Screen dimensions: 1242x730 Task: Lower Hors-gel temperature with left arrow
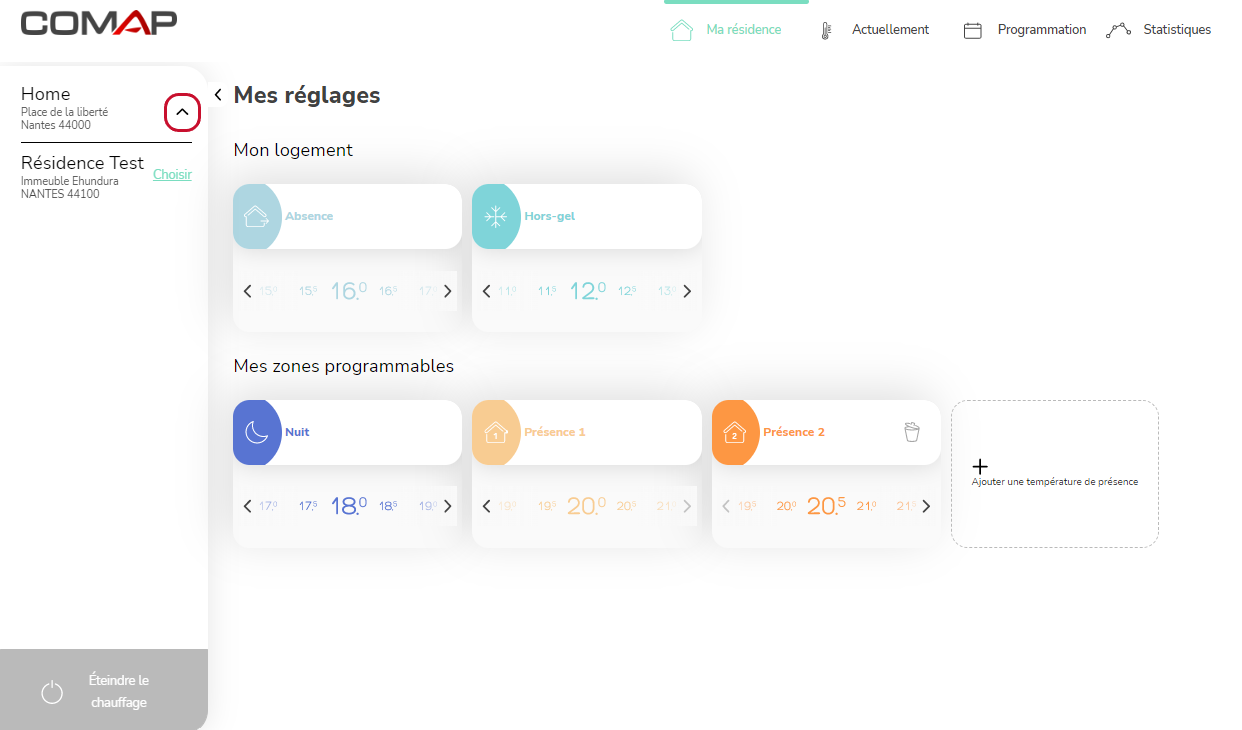click(486, 291)
